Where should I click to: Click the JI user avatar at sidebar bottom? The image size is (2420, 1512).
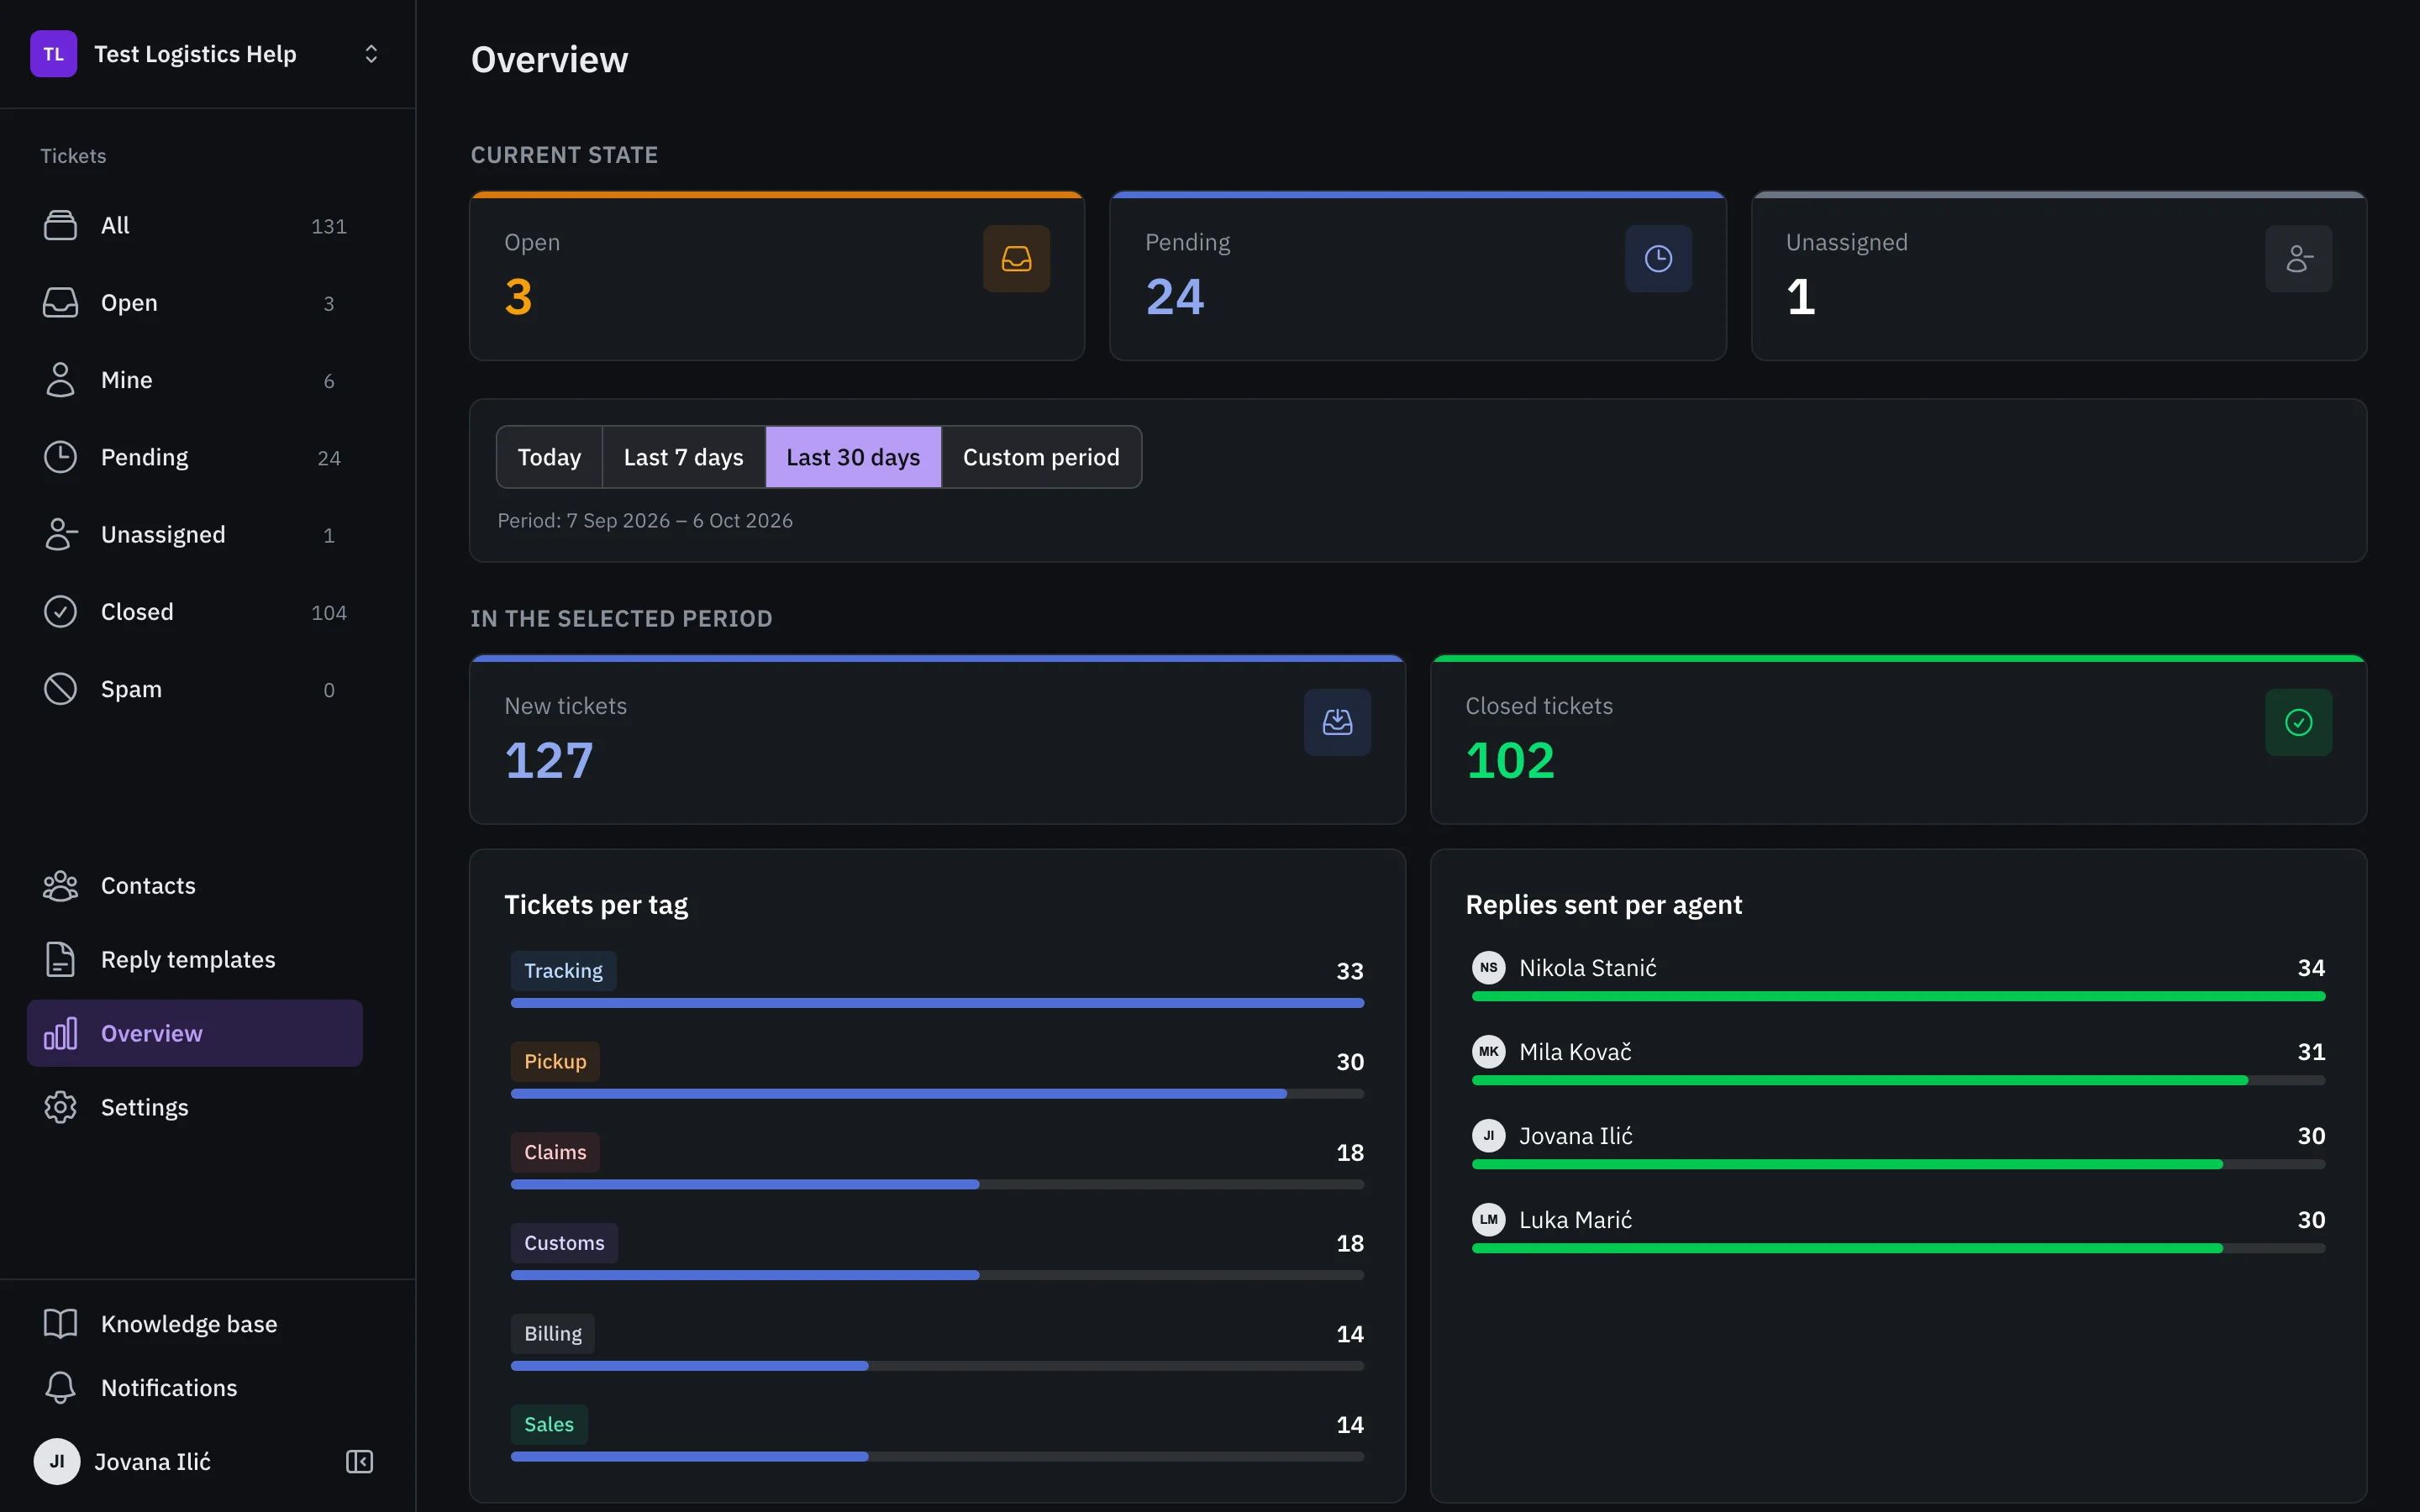[57, 1461]
